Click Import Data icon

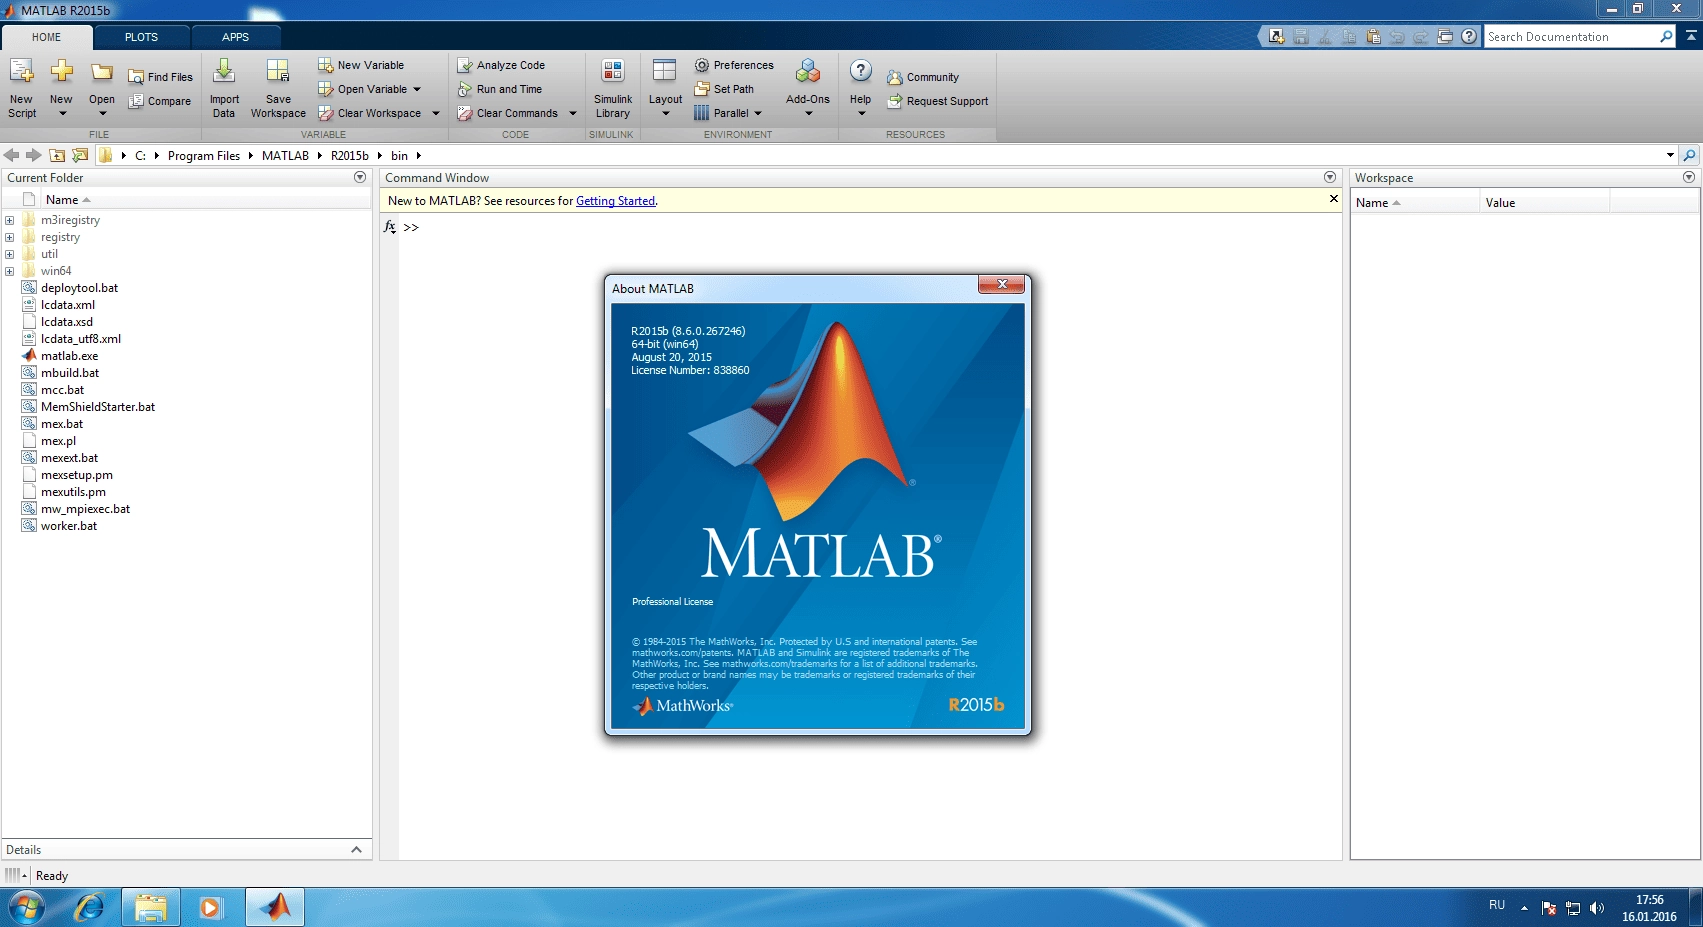224,71
